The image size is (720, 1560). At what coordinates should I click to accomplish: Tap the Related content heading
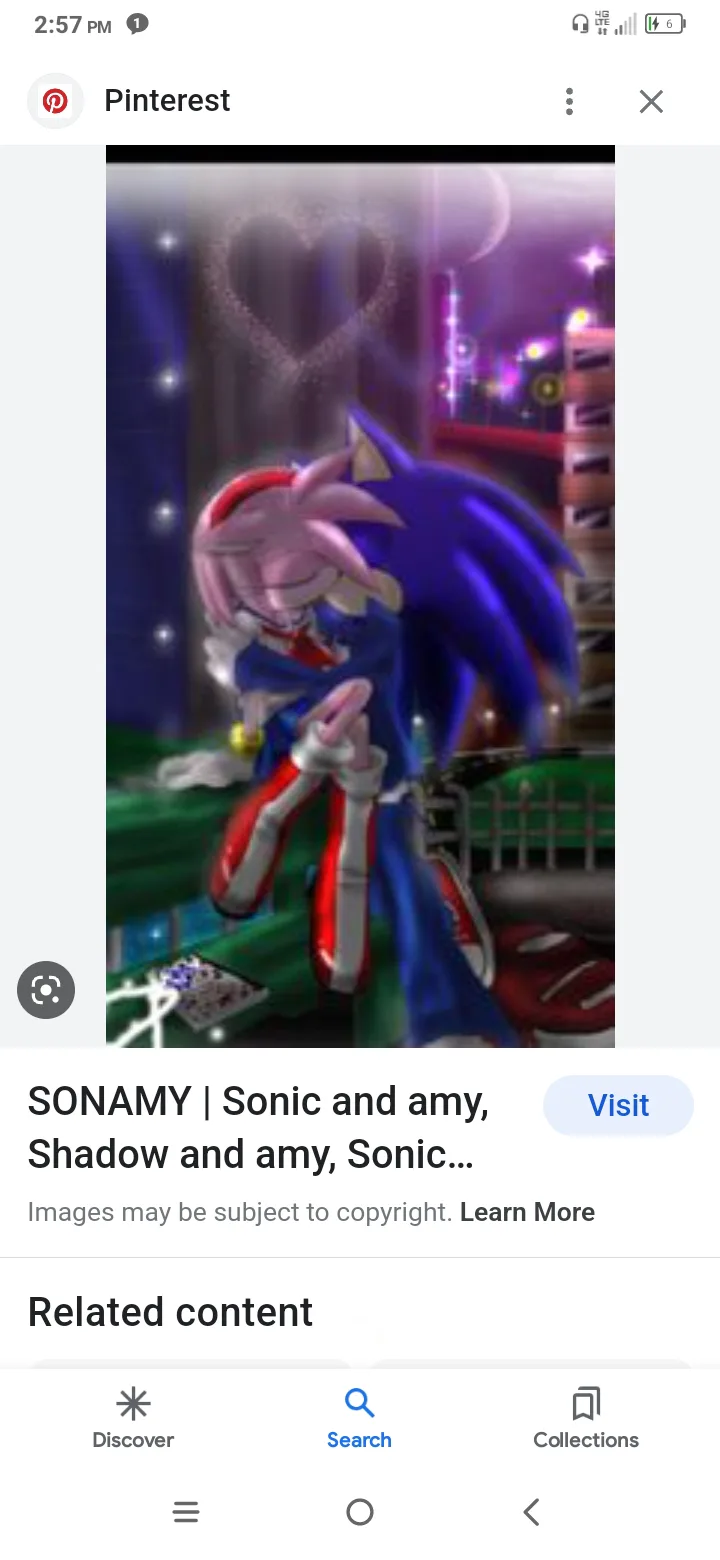(170, 1312)
